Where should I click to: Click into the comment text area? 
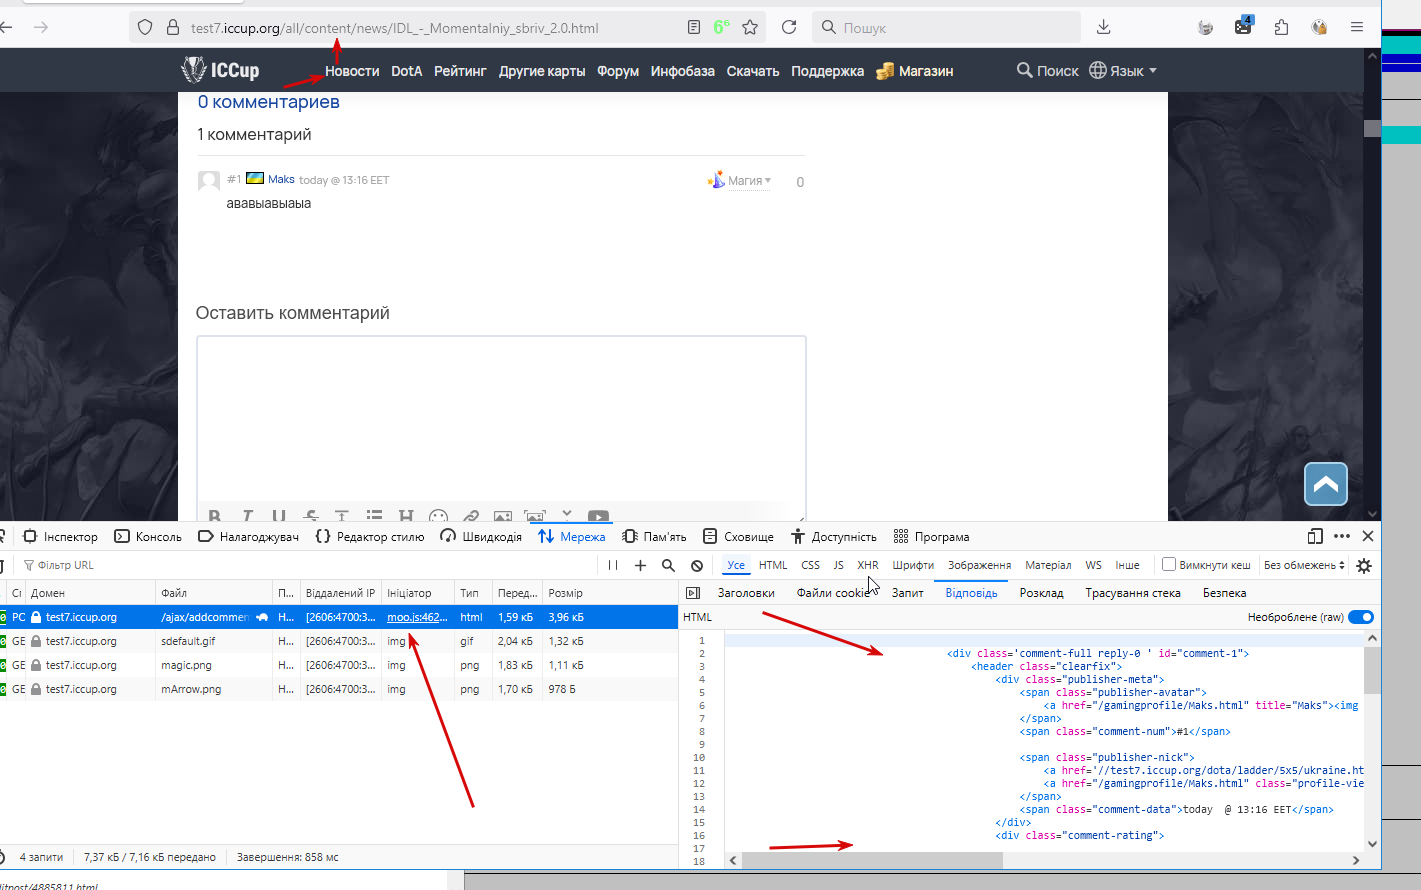(501, 418)
